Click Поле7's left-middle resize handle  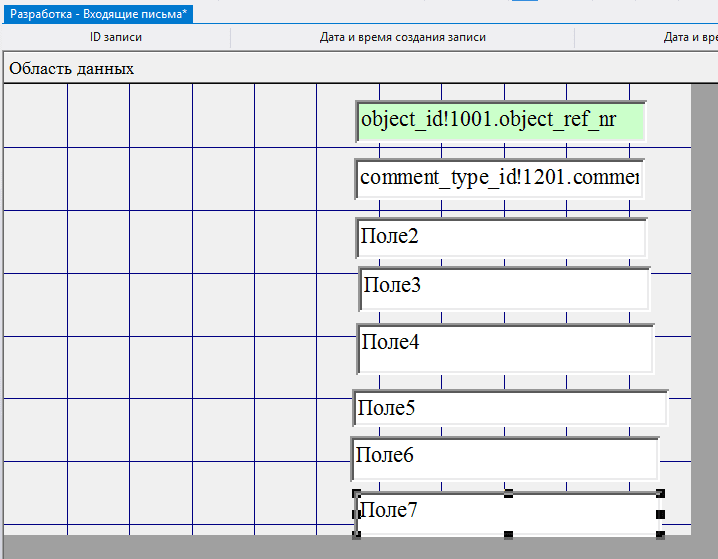pyautogui.click(x=356, y=514)
